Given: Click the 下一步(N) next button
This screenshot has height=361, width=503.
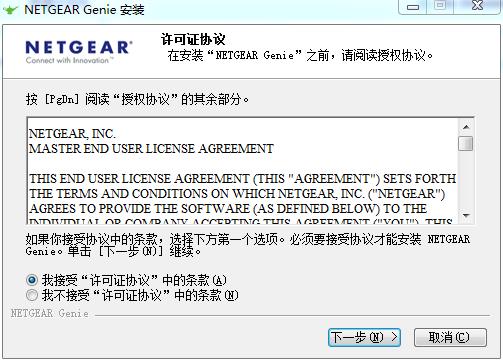Looking at the screenshot, I should [364, 337].
